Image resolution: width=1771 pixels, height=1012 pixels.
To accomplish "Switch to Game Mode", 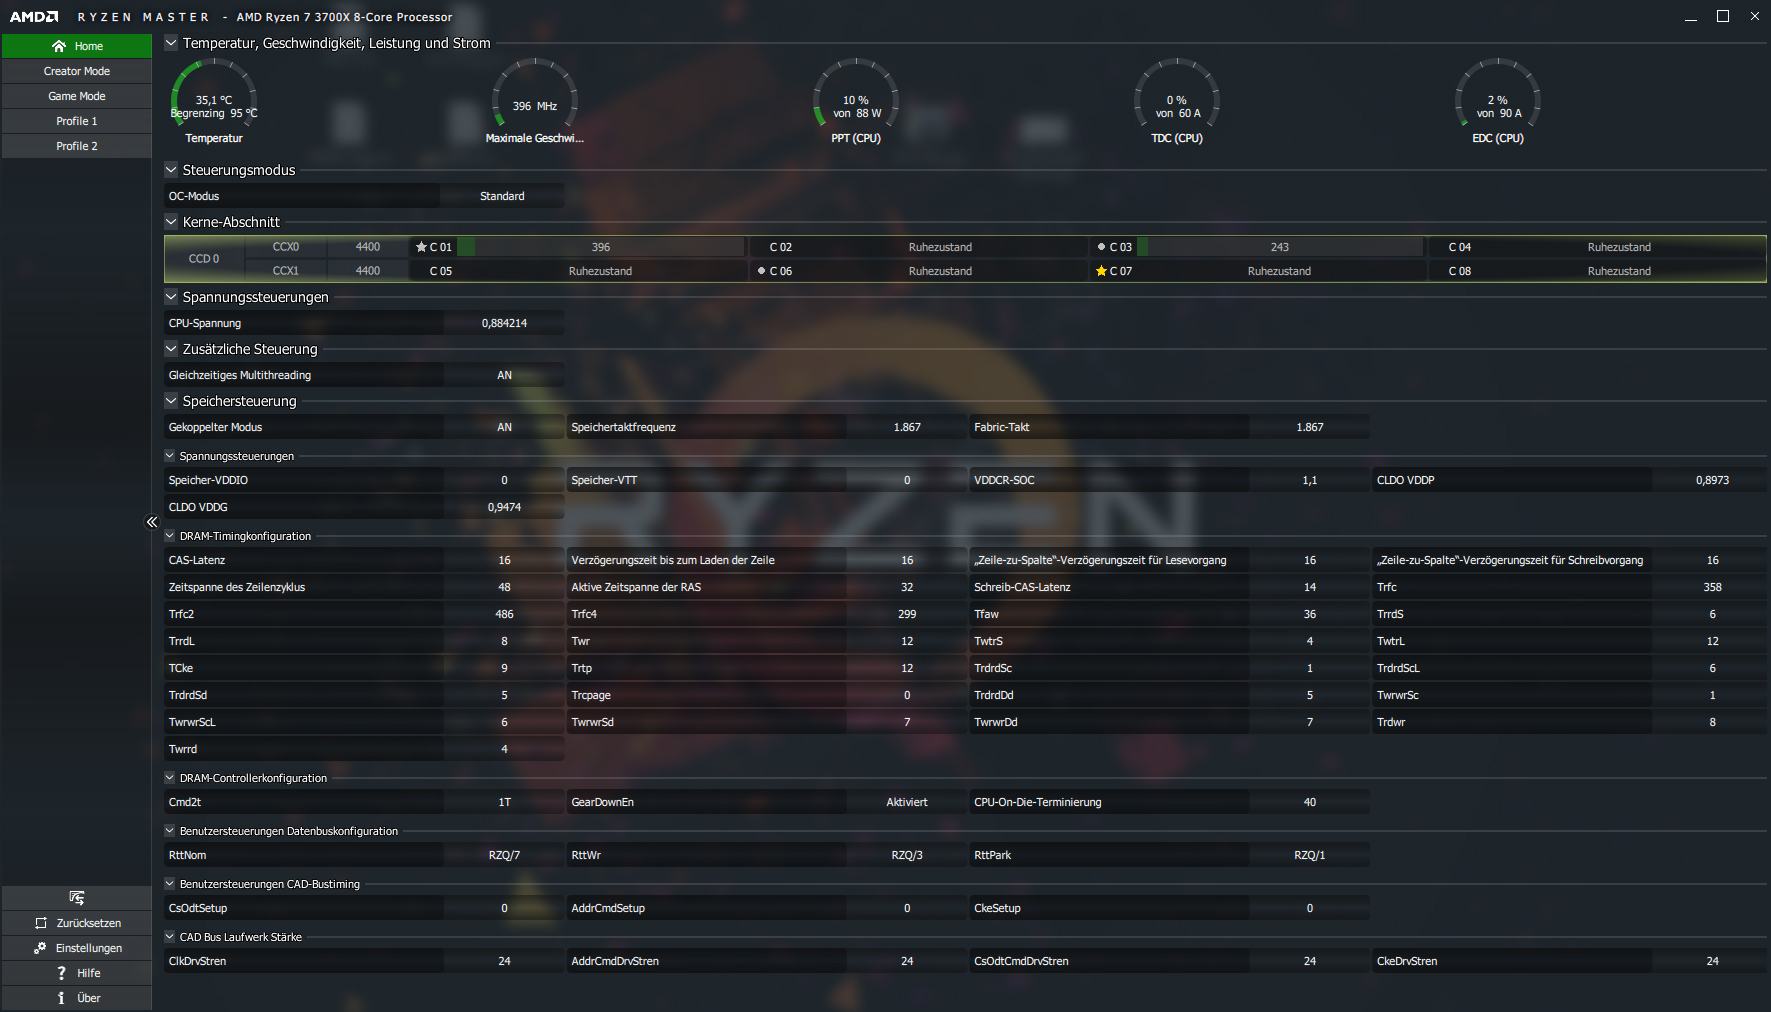I will click(x=77, y=96).
